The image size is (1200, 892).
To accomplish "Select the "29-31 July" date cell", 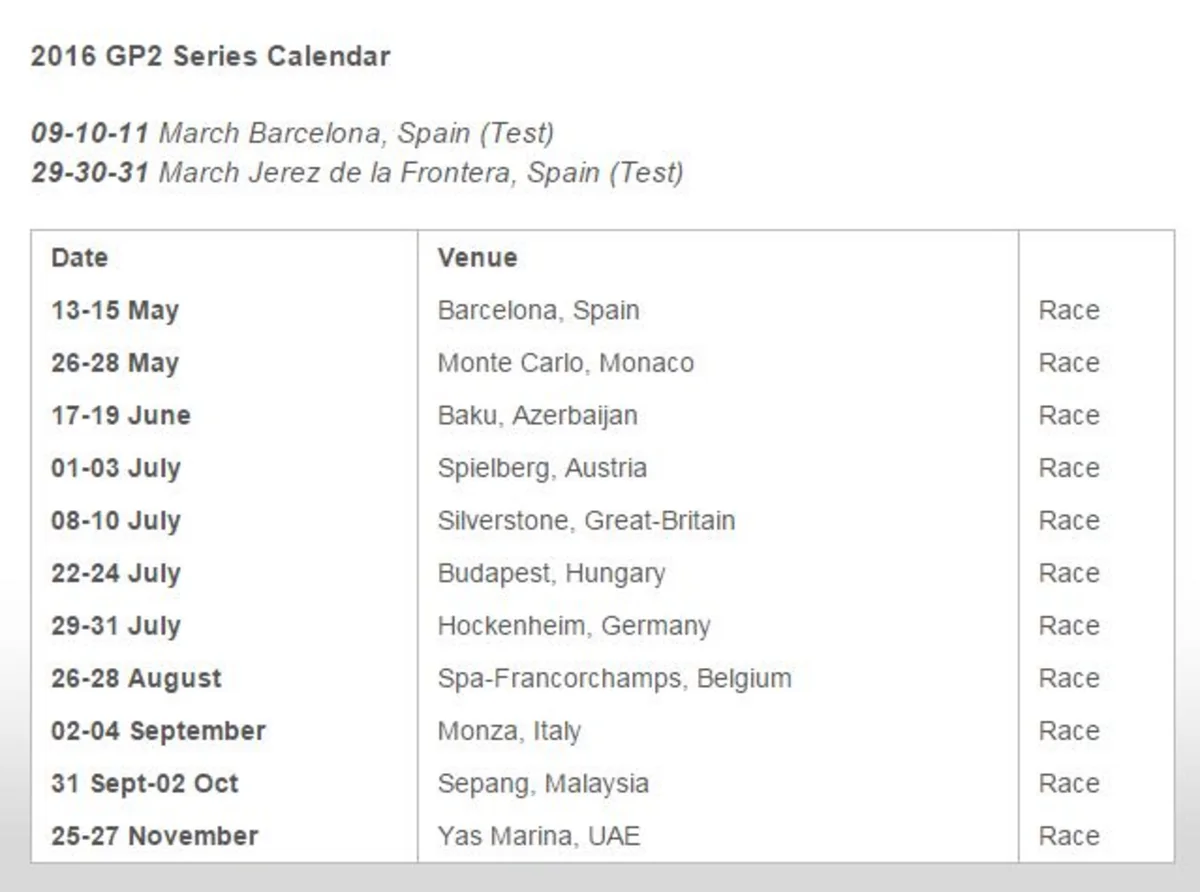I will coord(116,626).
